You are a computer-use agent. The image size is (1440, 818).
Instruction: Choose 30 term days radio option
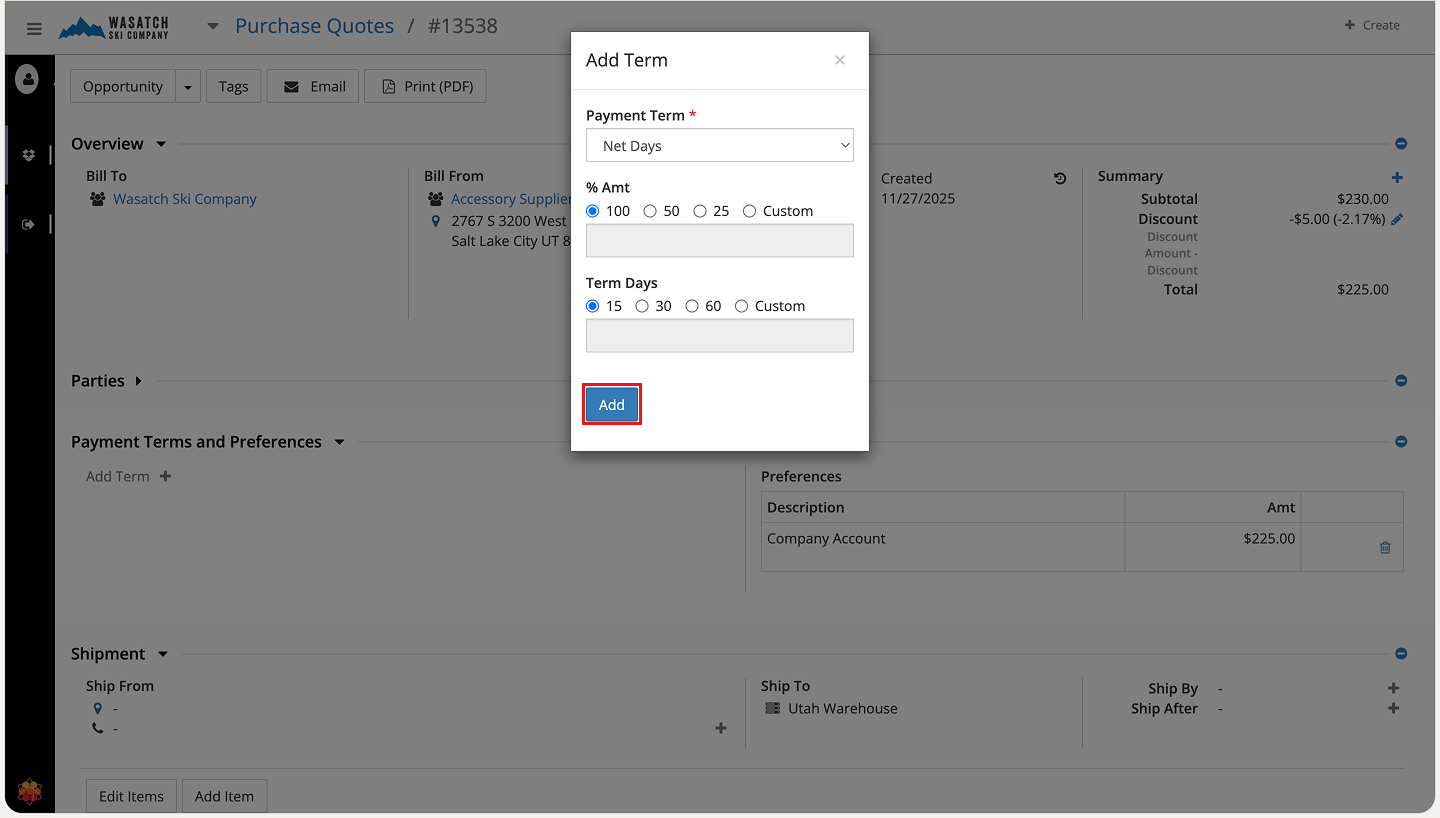click(642, 306)
